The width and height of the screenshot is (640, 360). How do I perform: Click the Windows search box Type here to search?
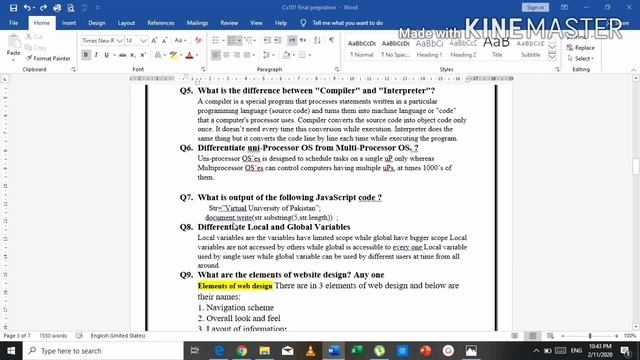click(x=103, y=351)
